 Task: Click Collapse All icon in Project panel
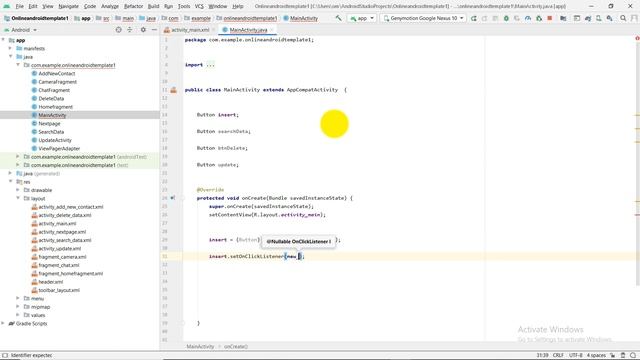coord(129,30)
